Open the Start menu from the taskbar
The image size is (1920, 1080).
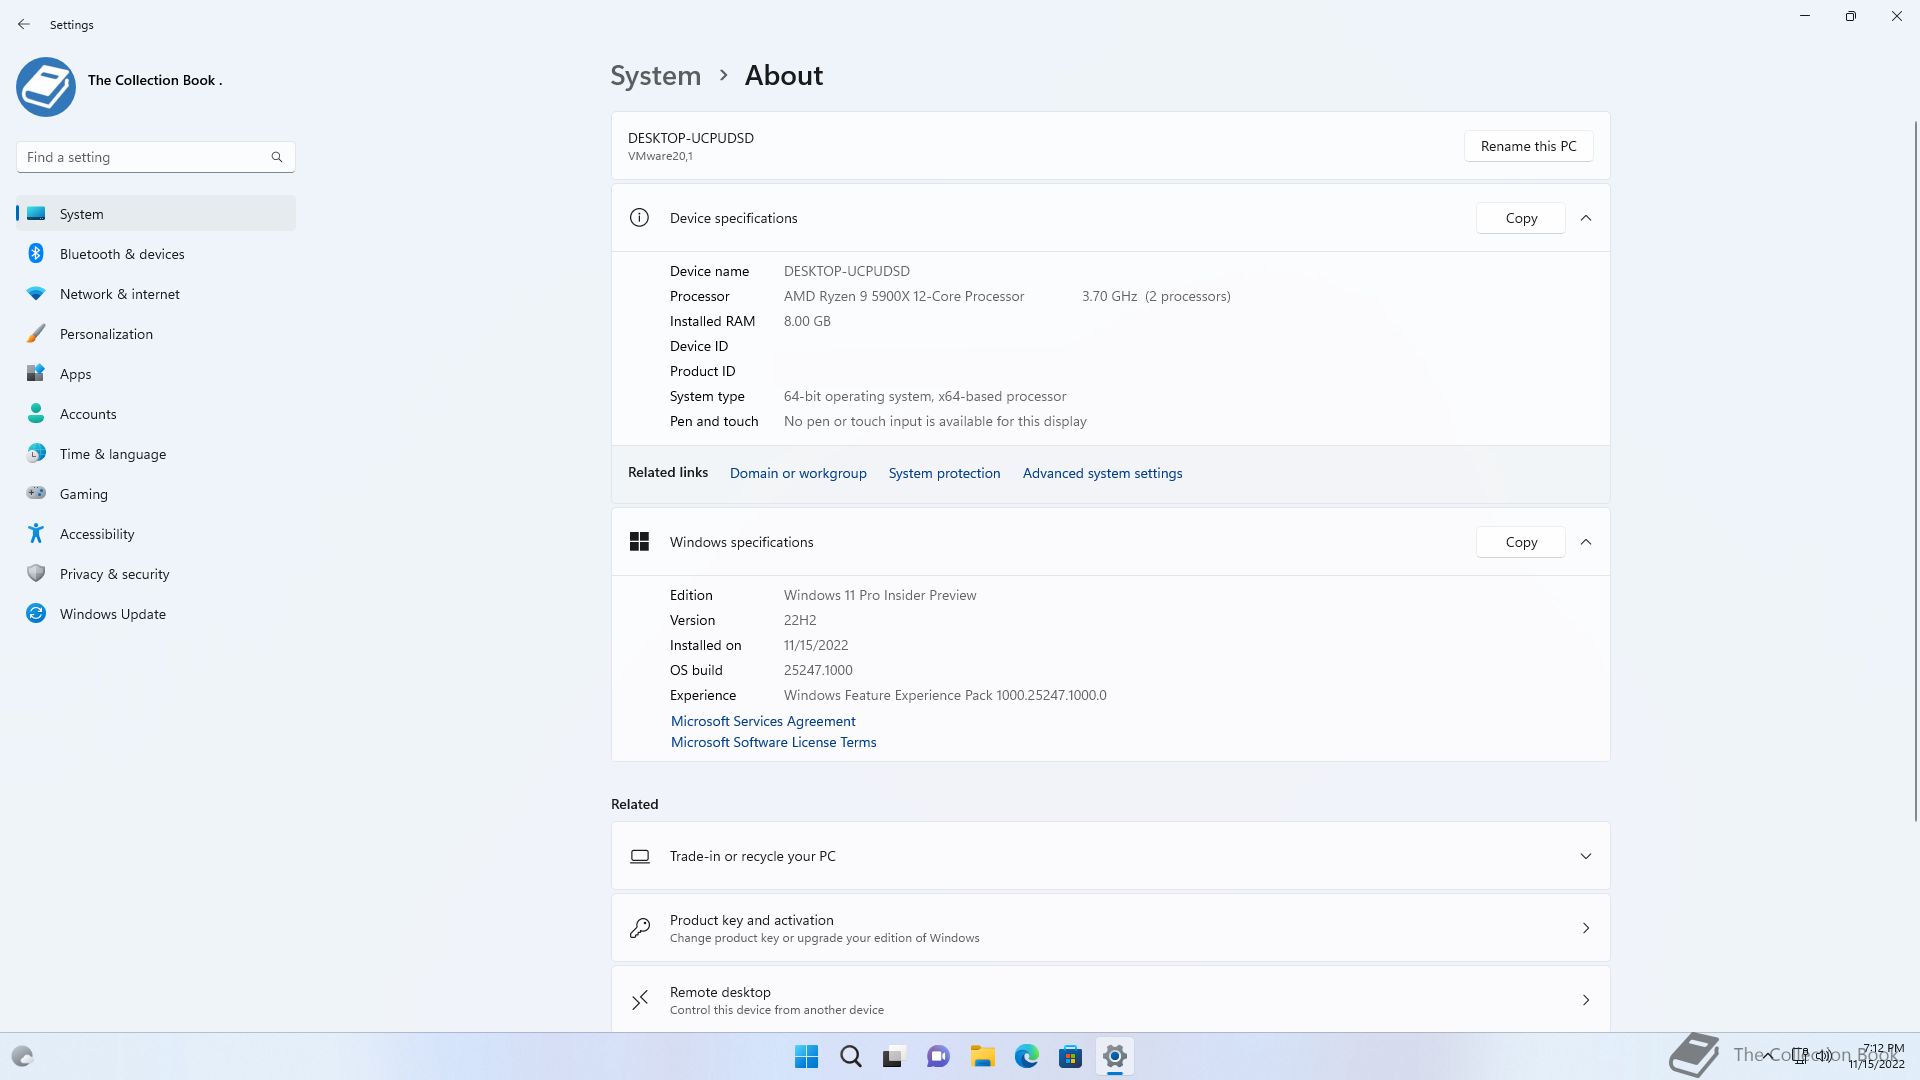point(806,1057)
